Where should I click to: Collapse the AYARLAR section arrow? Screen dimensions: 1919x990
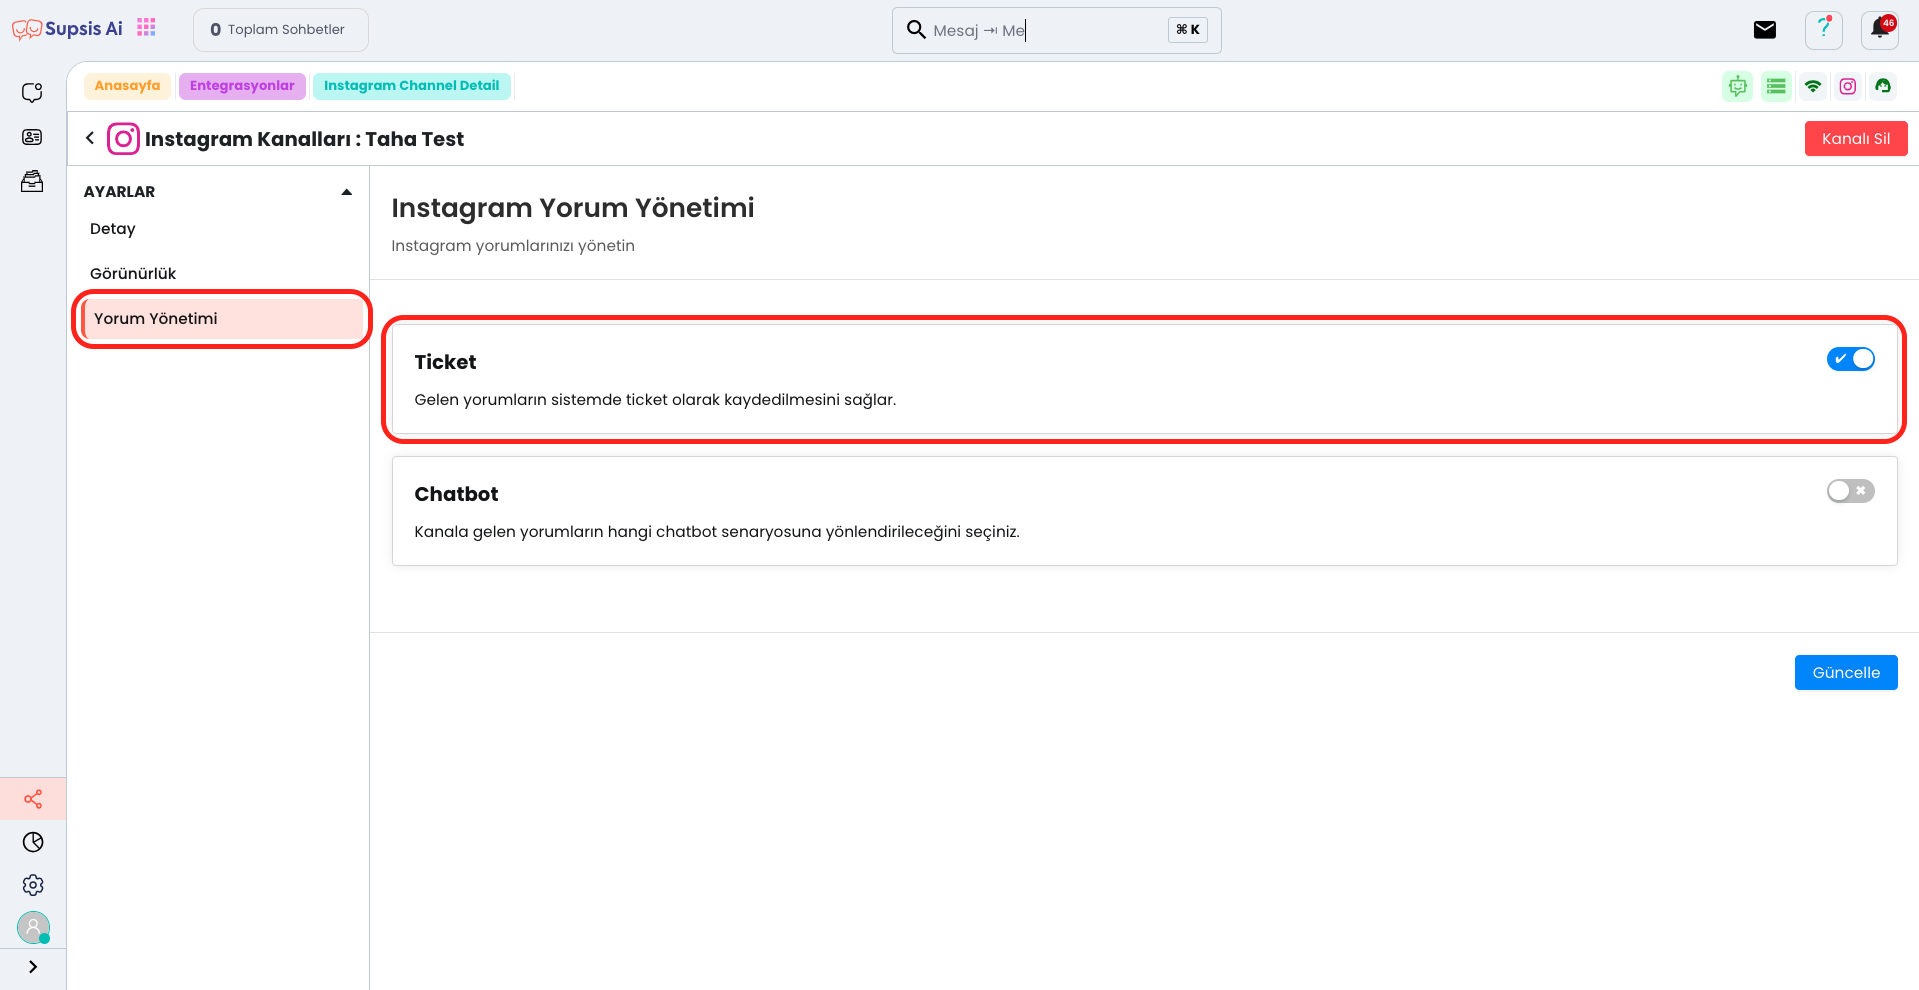(347, 192)
